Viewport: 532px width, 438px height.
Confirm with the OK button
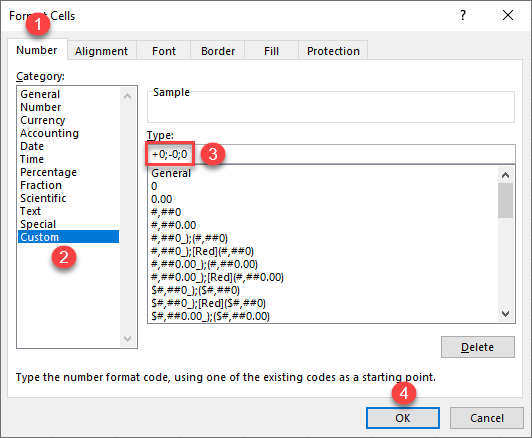click(x=403, y=418)
